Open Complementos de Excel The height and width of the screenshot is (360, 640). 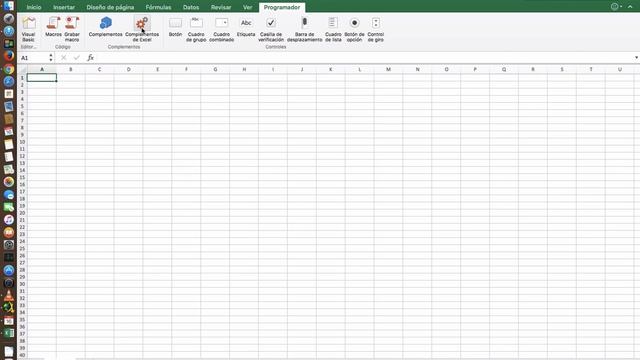point(142,29)
